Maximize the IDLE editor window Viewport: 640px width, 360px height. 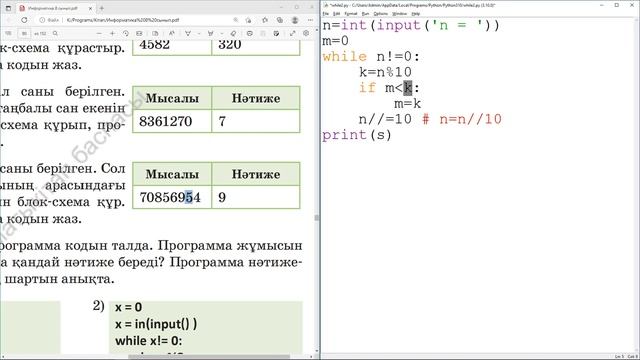[617, 5]
